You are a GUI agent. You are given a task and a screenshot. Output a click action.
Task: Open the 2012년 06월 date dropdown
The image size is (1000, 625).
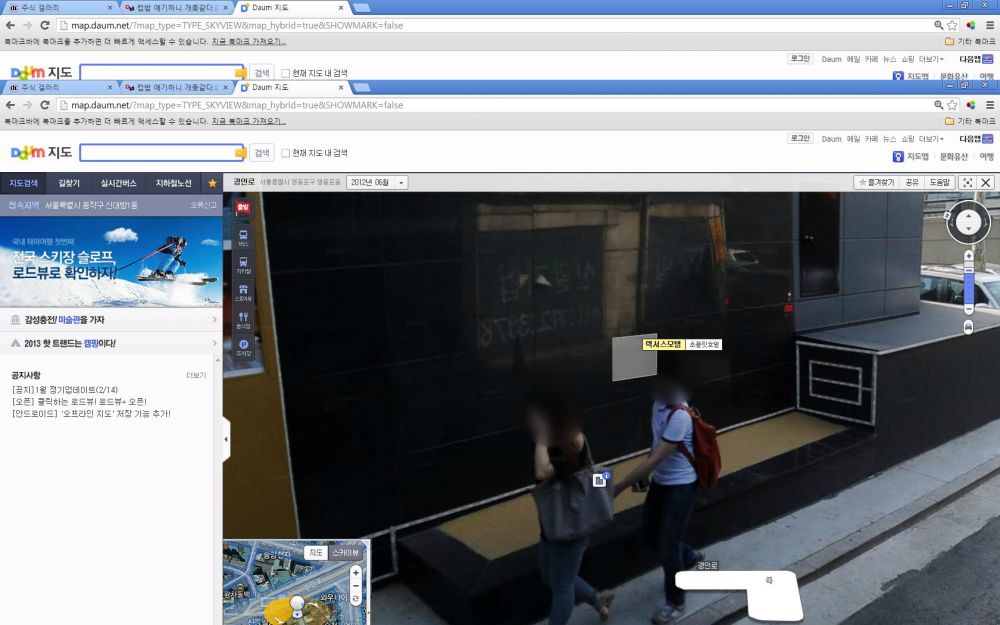coord(377,182)
